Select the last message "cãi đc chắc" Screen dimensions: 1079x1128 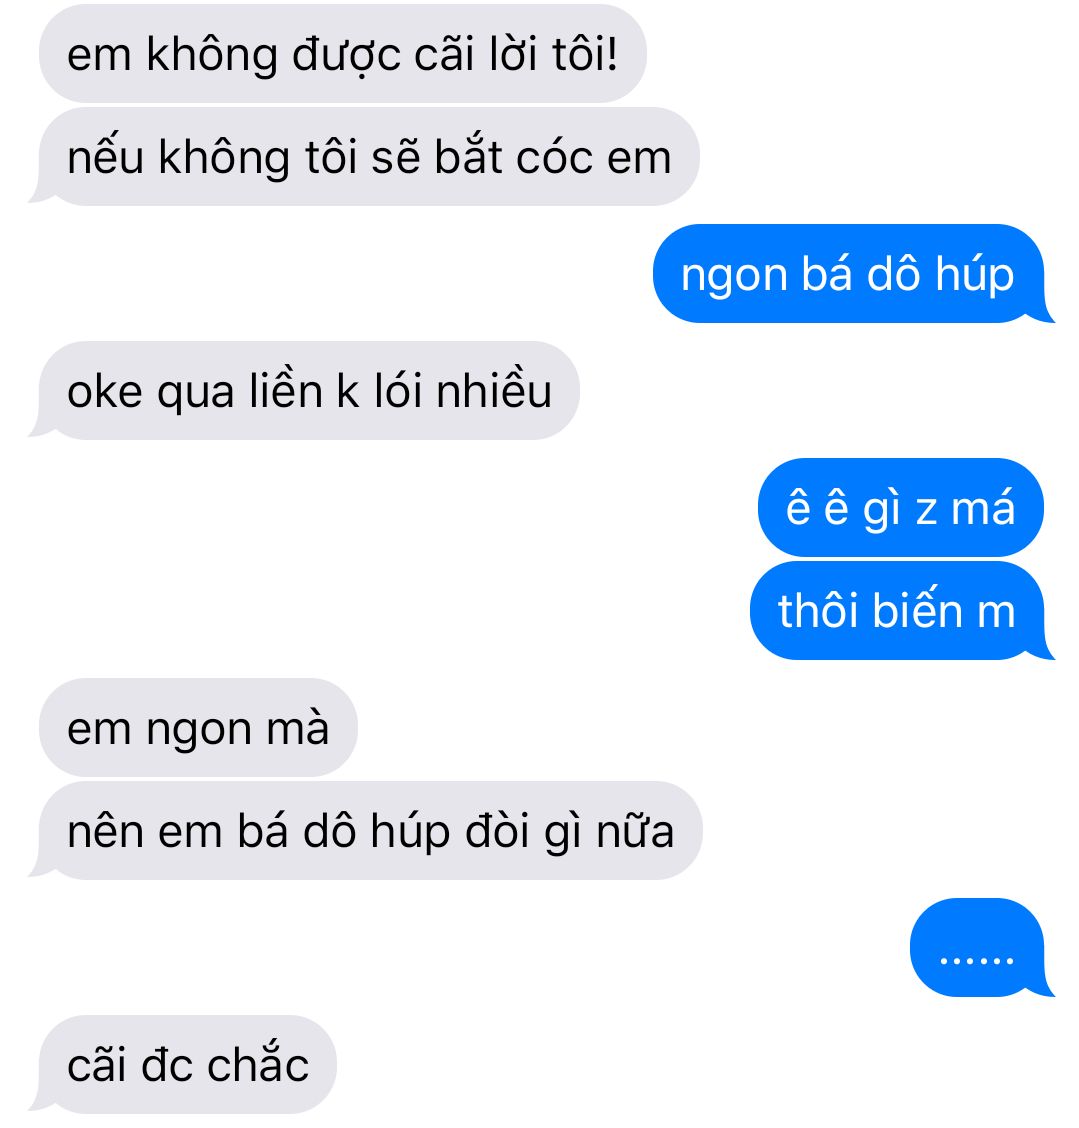tap(183, 1065)
